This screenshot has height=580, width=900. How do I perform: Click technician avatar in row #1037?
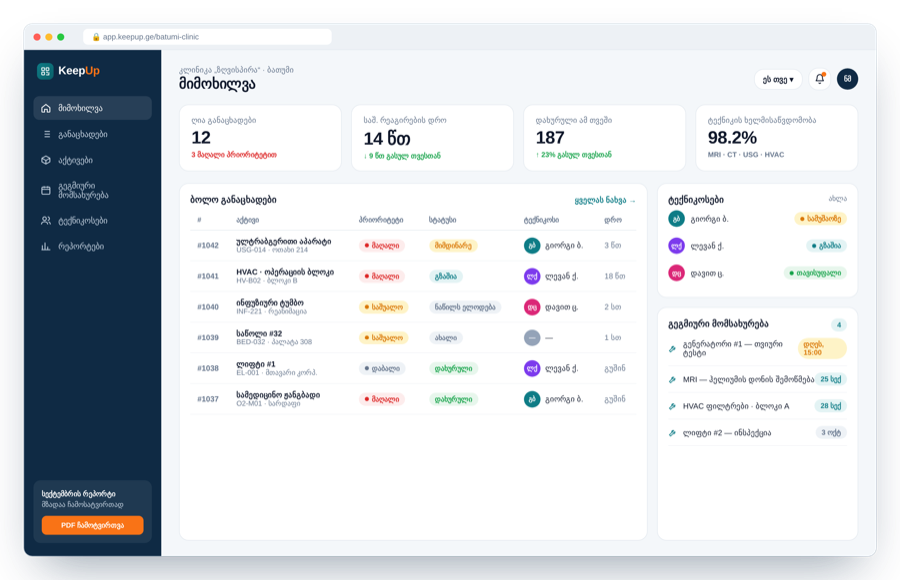[x=532, y=399]
